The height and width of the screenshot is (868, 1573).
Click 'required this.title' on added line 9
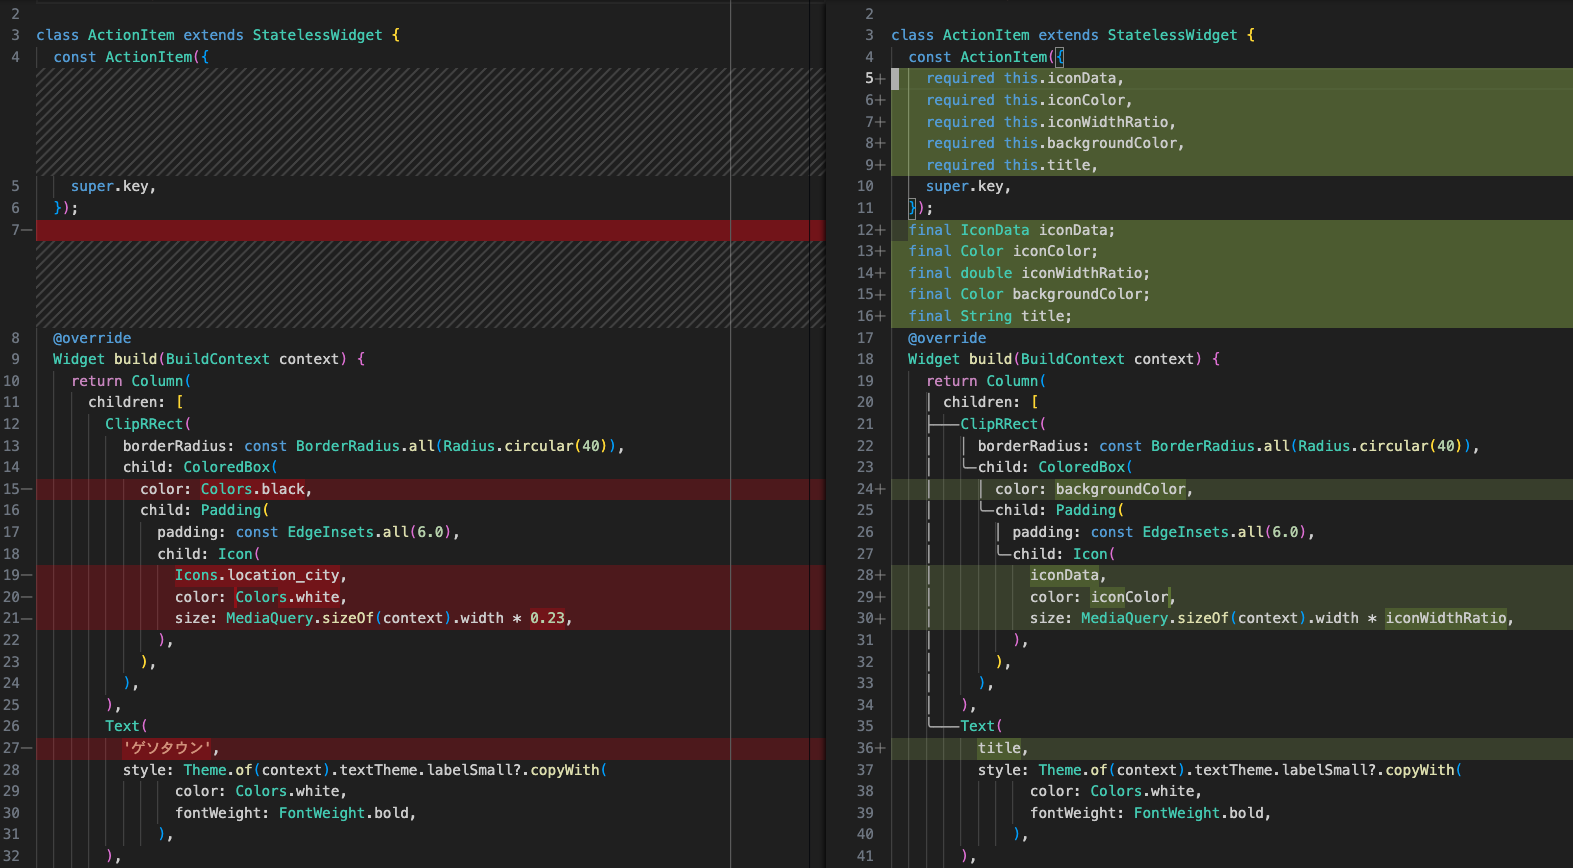(1010, 165)
